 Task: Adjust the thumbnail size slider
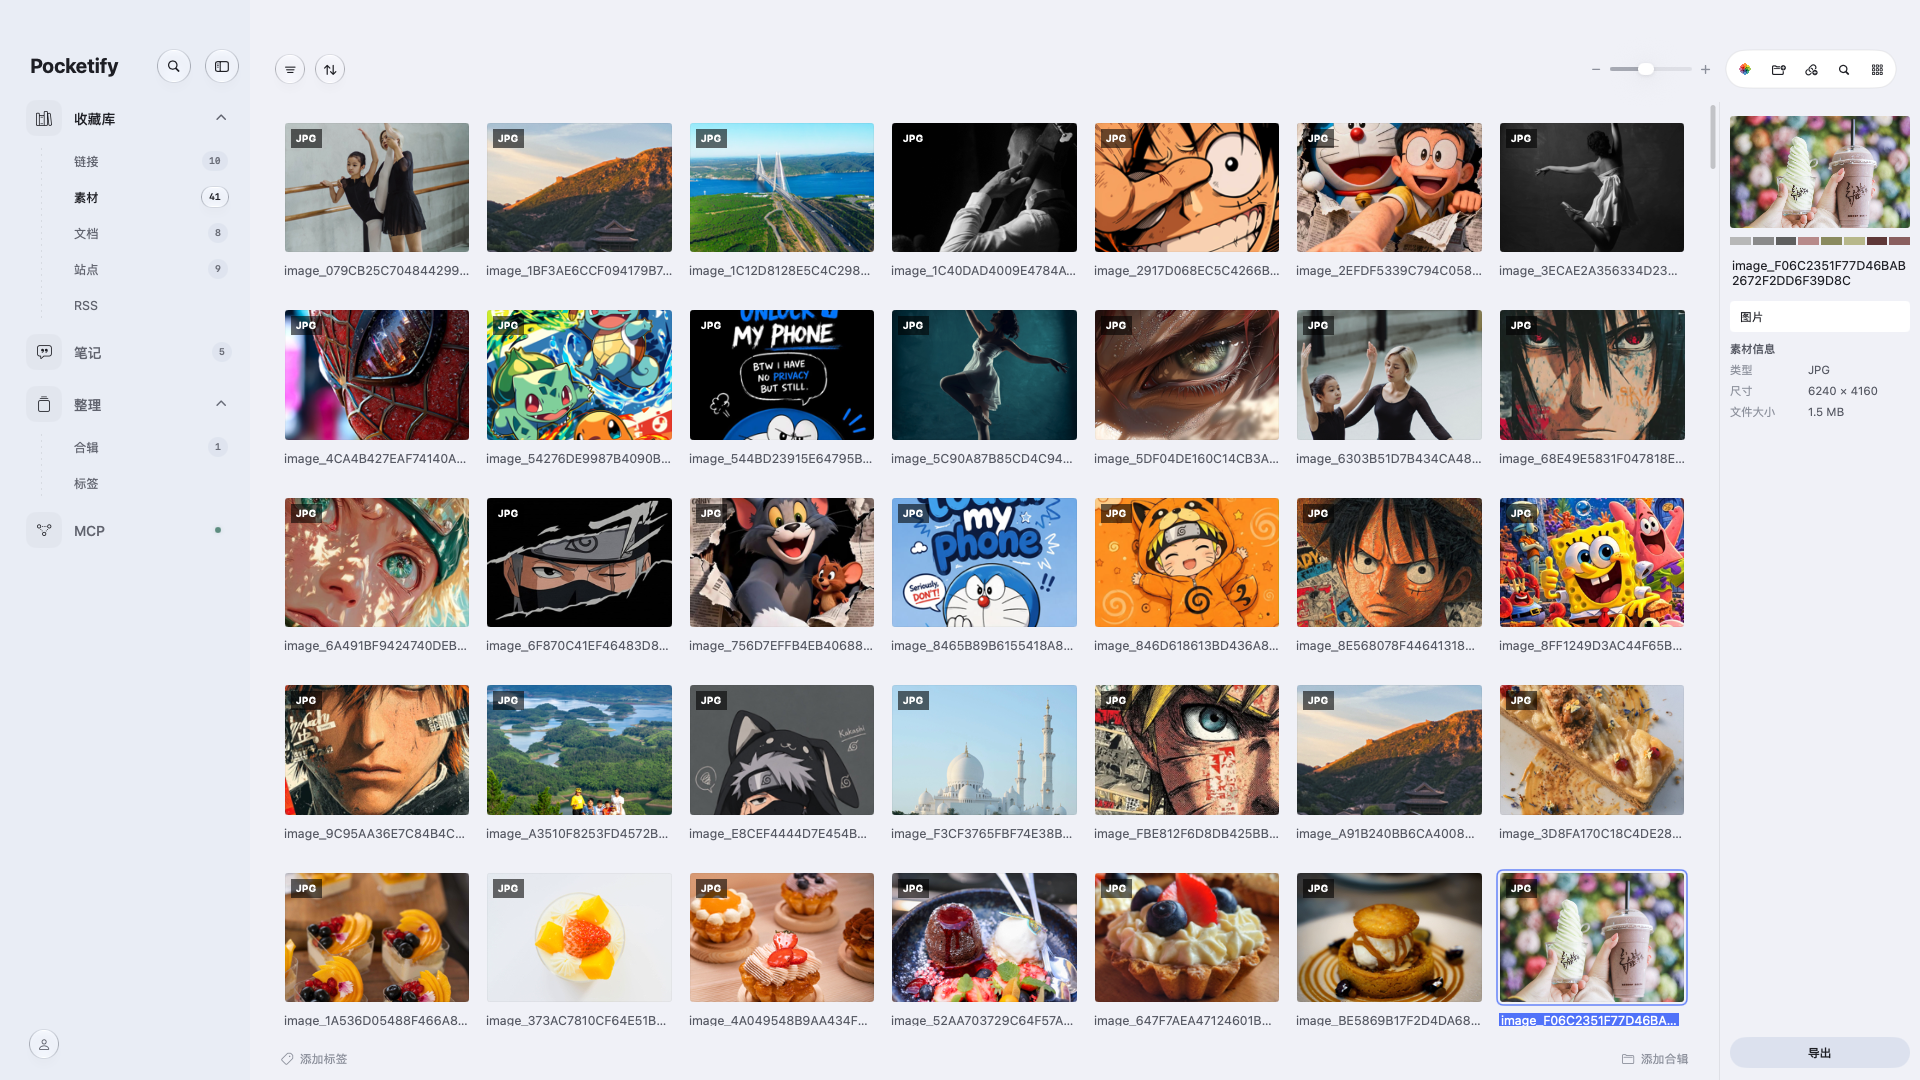coord(1650,69)
